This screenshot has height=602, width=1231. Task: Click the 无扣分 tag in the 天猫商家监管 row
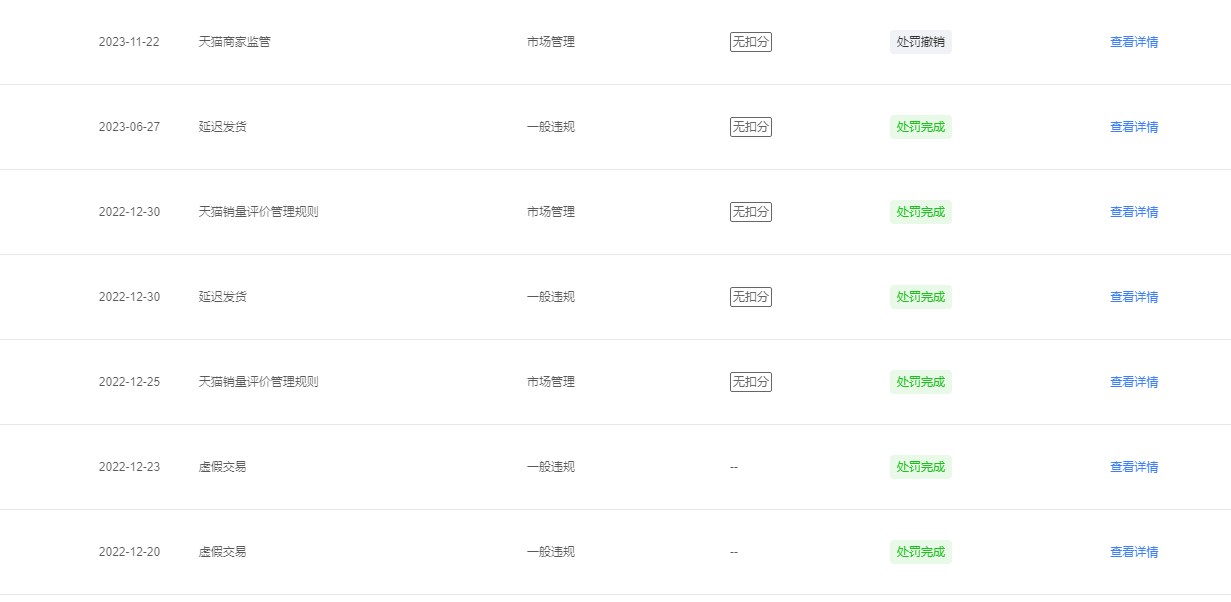(751, 42)
